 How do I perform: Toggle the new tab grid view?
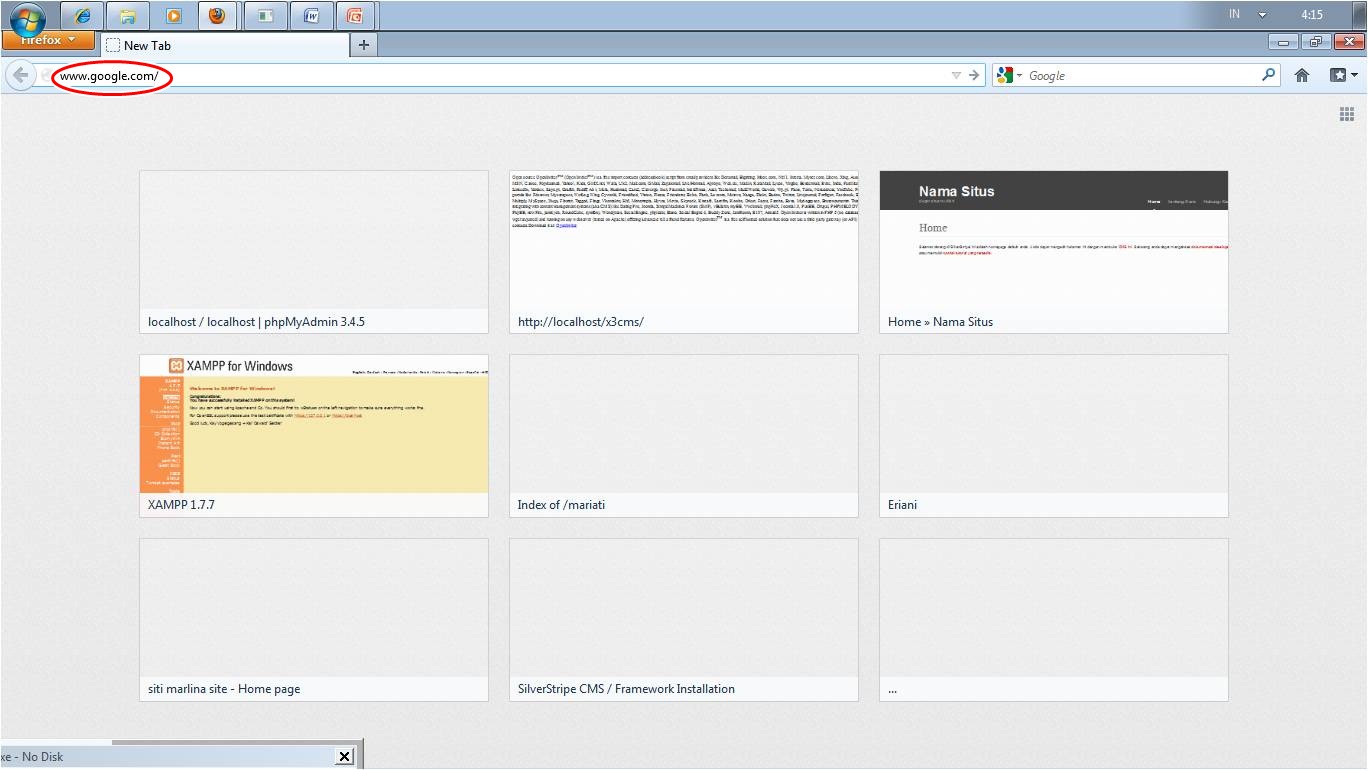click(x=1346, y=114)
